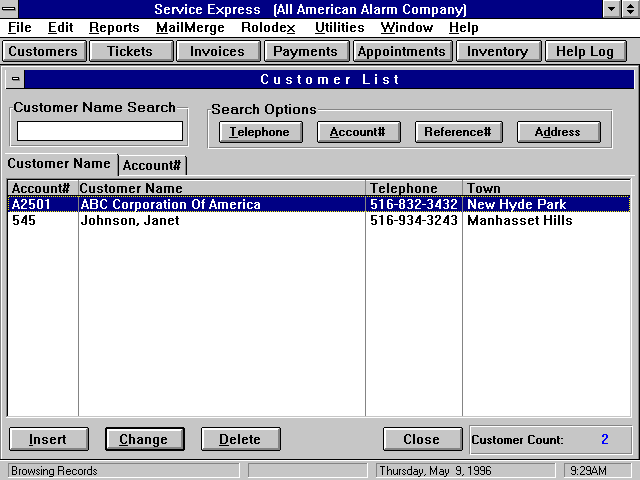Click the Telephone search option button
Image resolution: width=640 pixels, height=480 pixels.
(x=259, y=132)
